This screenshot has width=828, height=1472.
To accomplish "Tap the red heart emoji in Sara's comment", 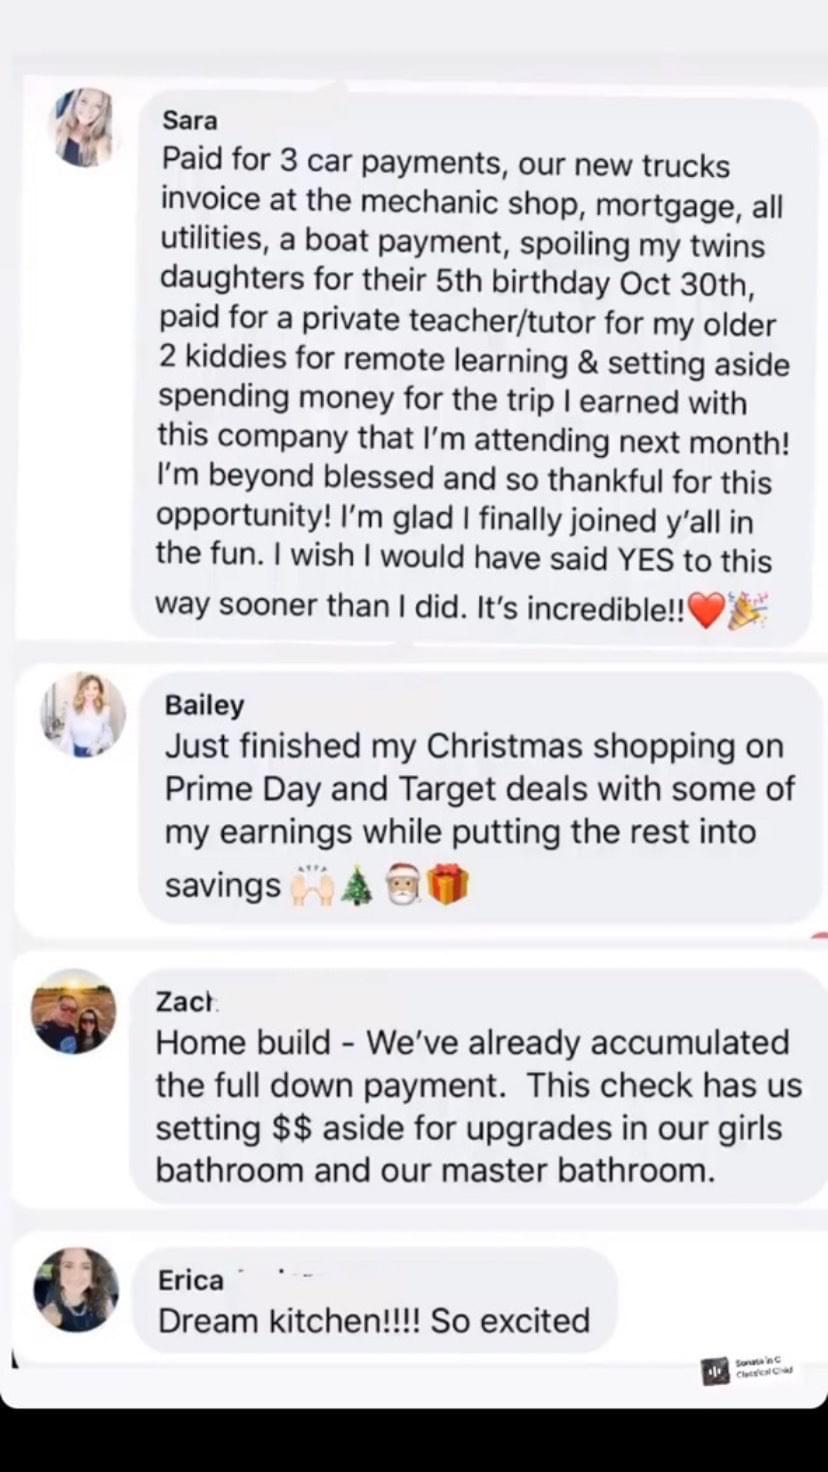I will 706,610.
